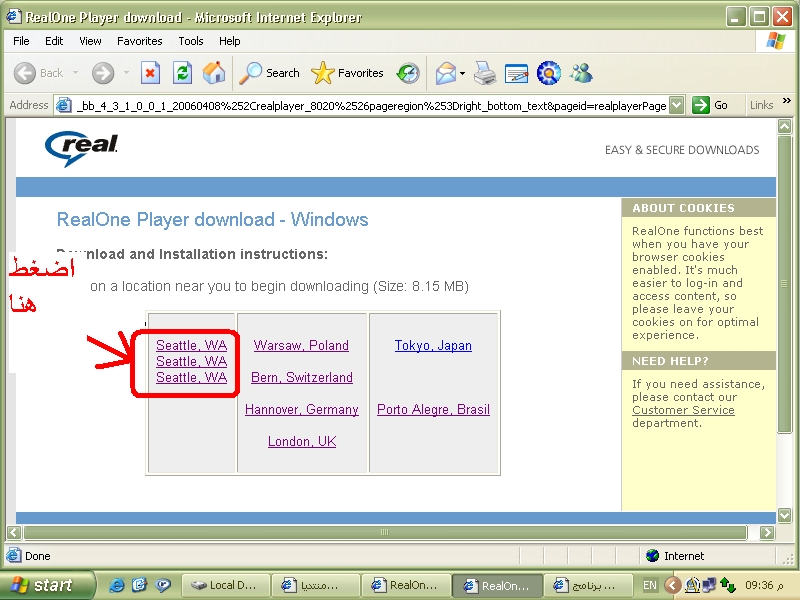Go to the Home page icon
Screen dimensions: 800x600
(x=214, y=73)
